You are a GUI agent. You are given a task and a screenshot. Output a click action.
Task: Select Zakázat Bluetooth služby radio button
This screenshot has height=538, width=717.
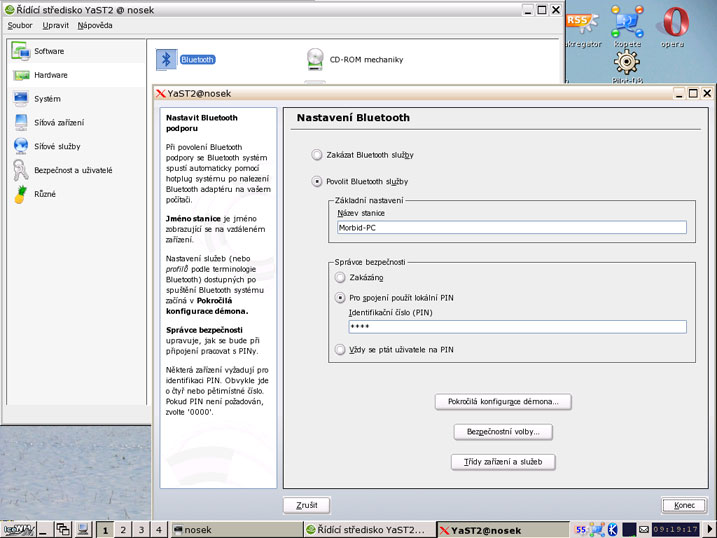coord(316,155)
